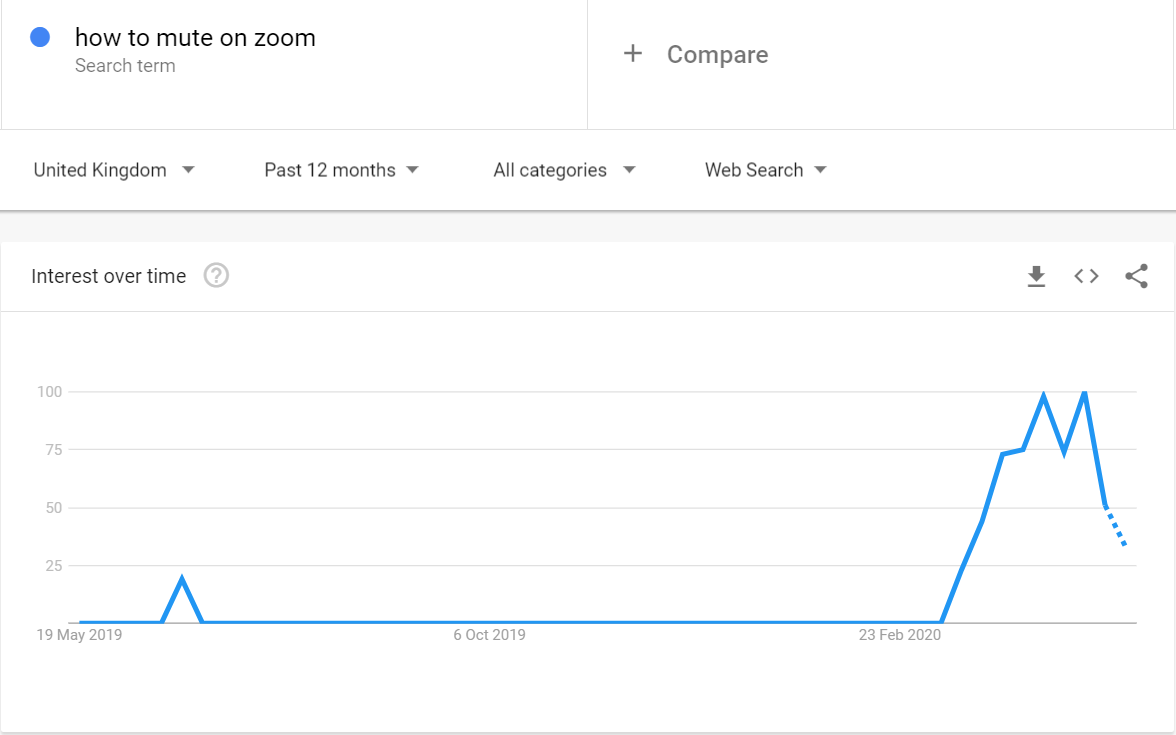Click the 23 Feb 2020 axis date label
The image size is (1176, 735).
coord(900,634)
